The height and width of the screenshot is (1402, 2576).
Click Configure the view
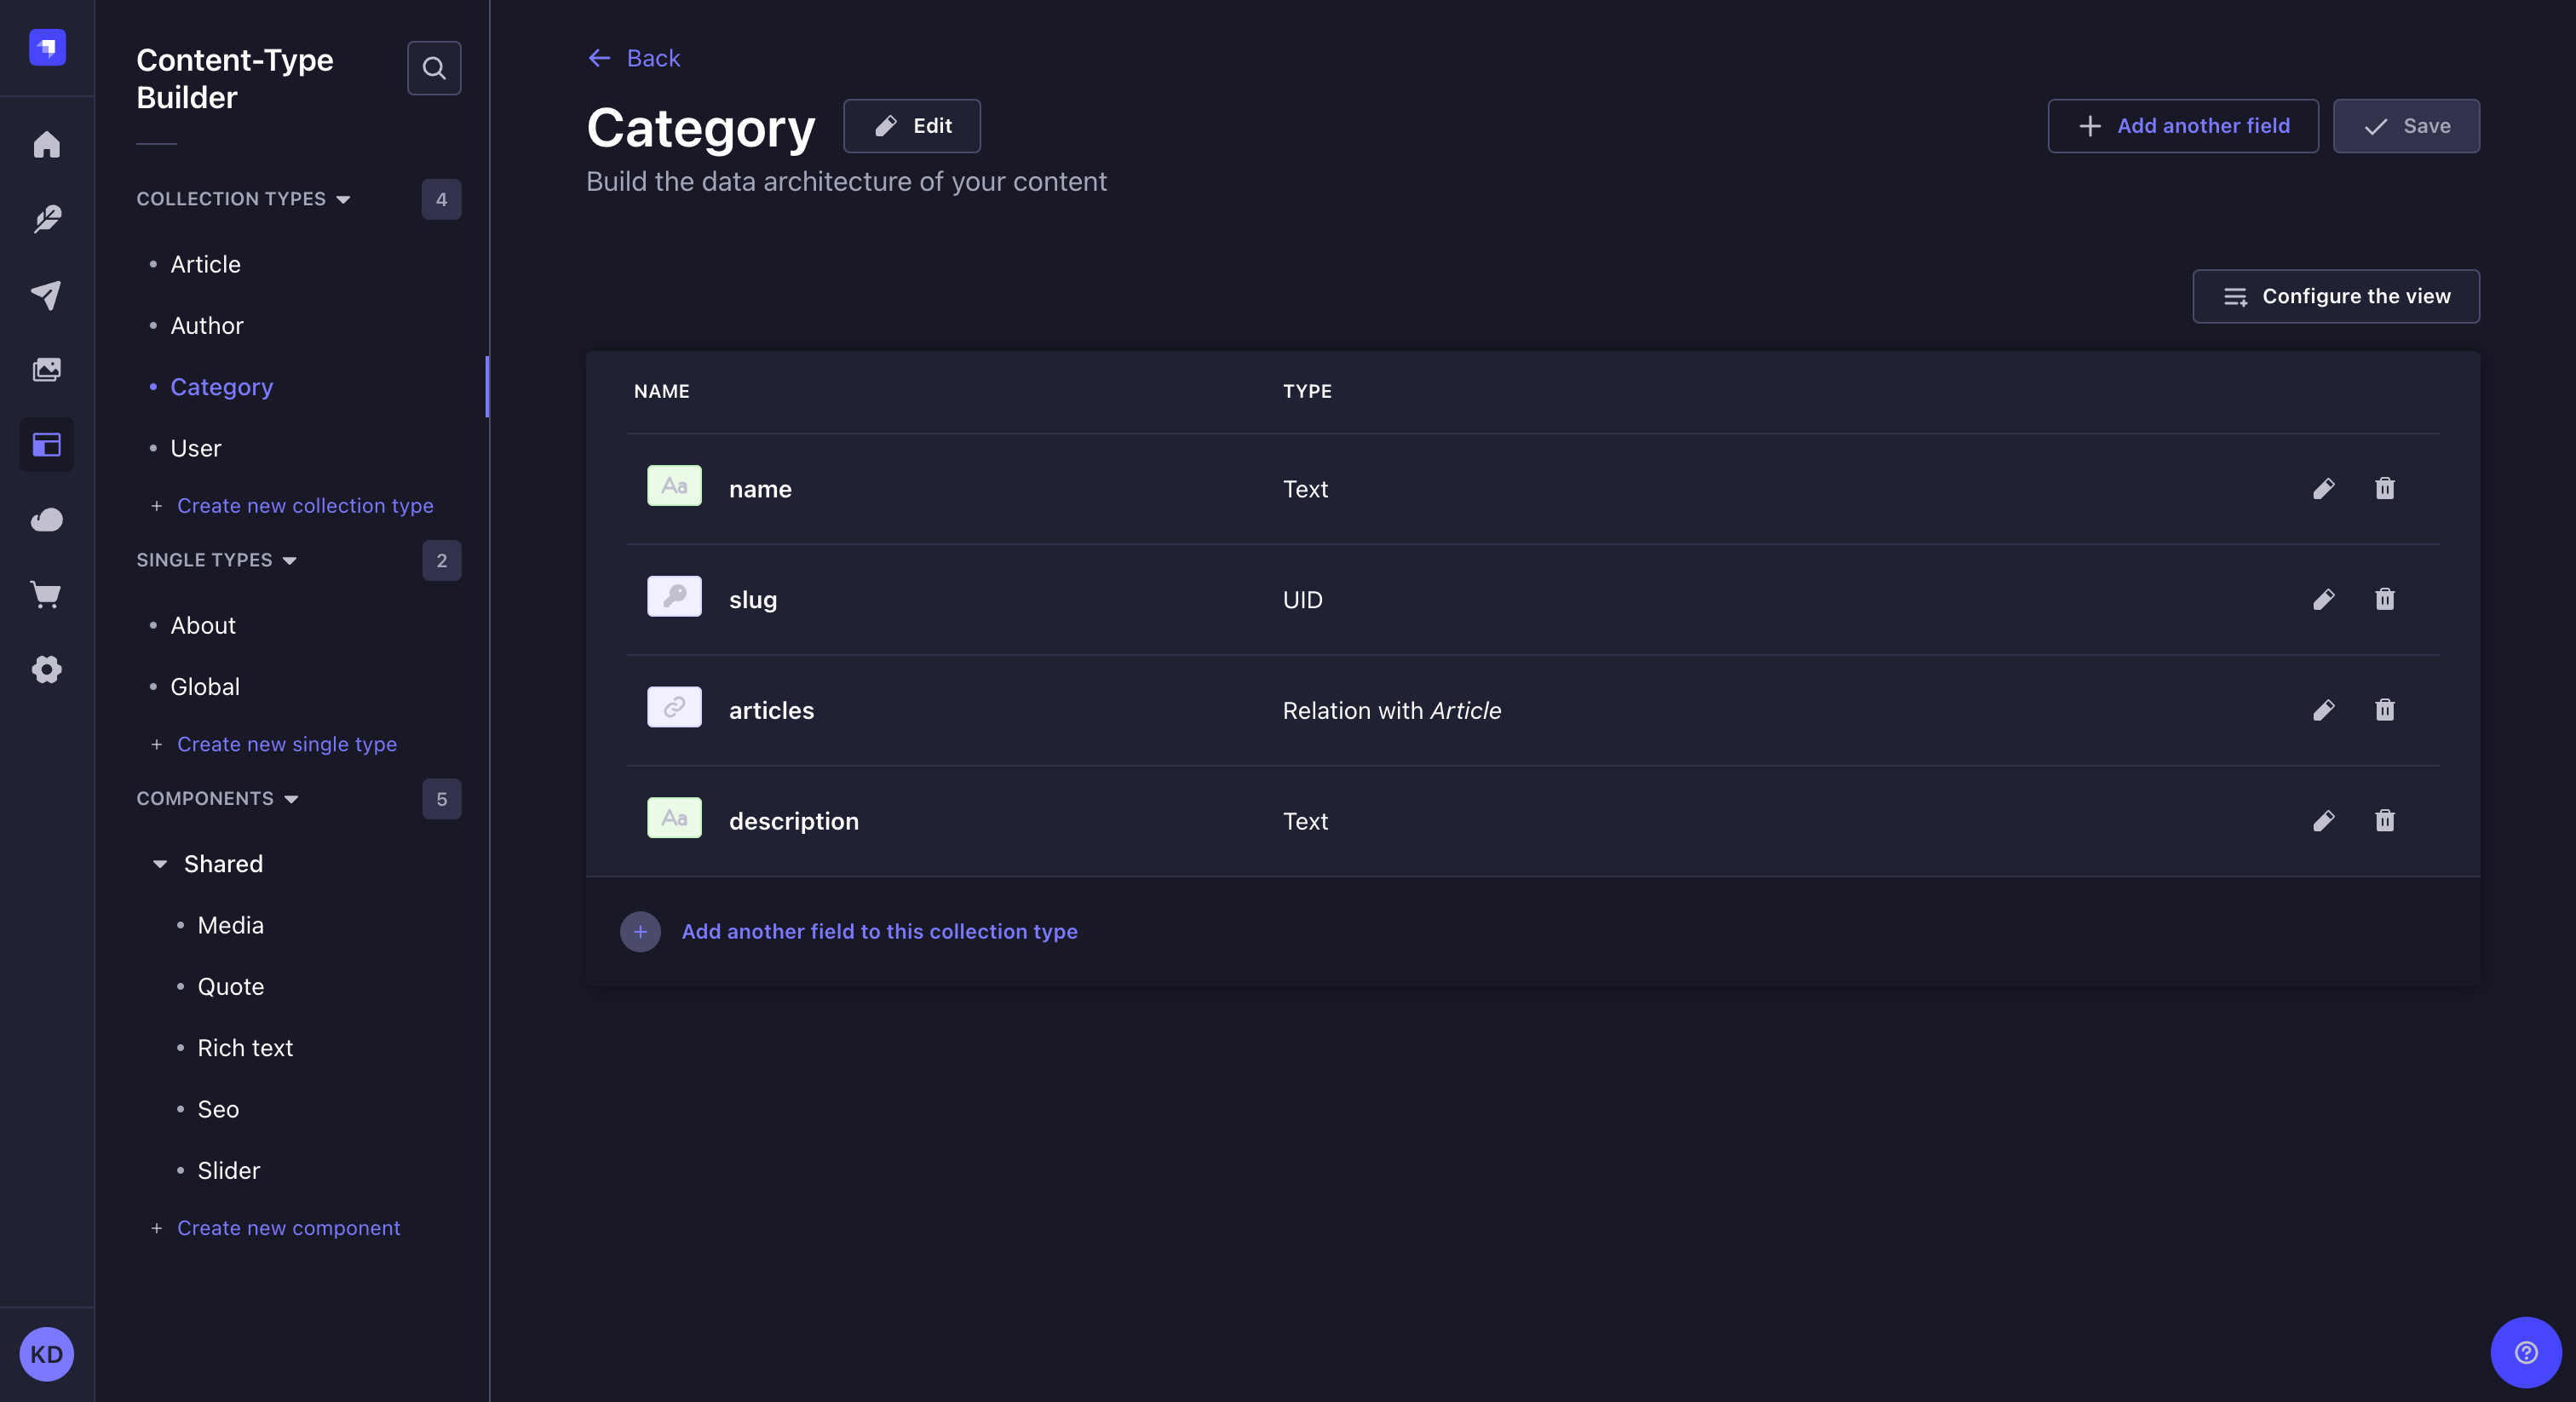[x=2335, y=296]
